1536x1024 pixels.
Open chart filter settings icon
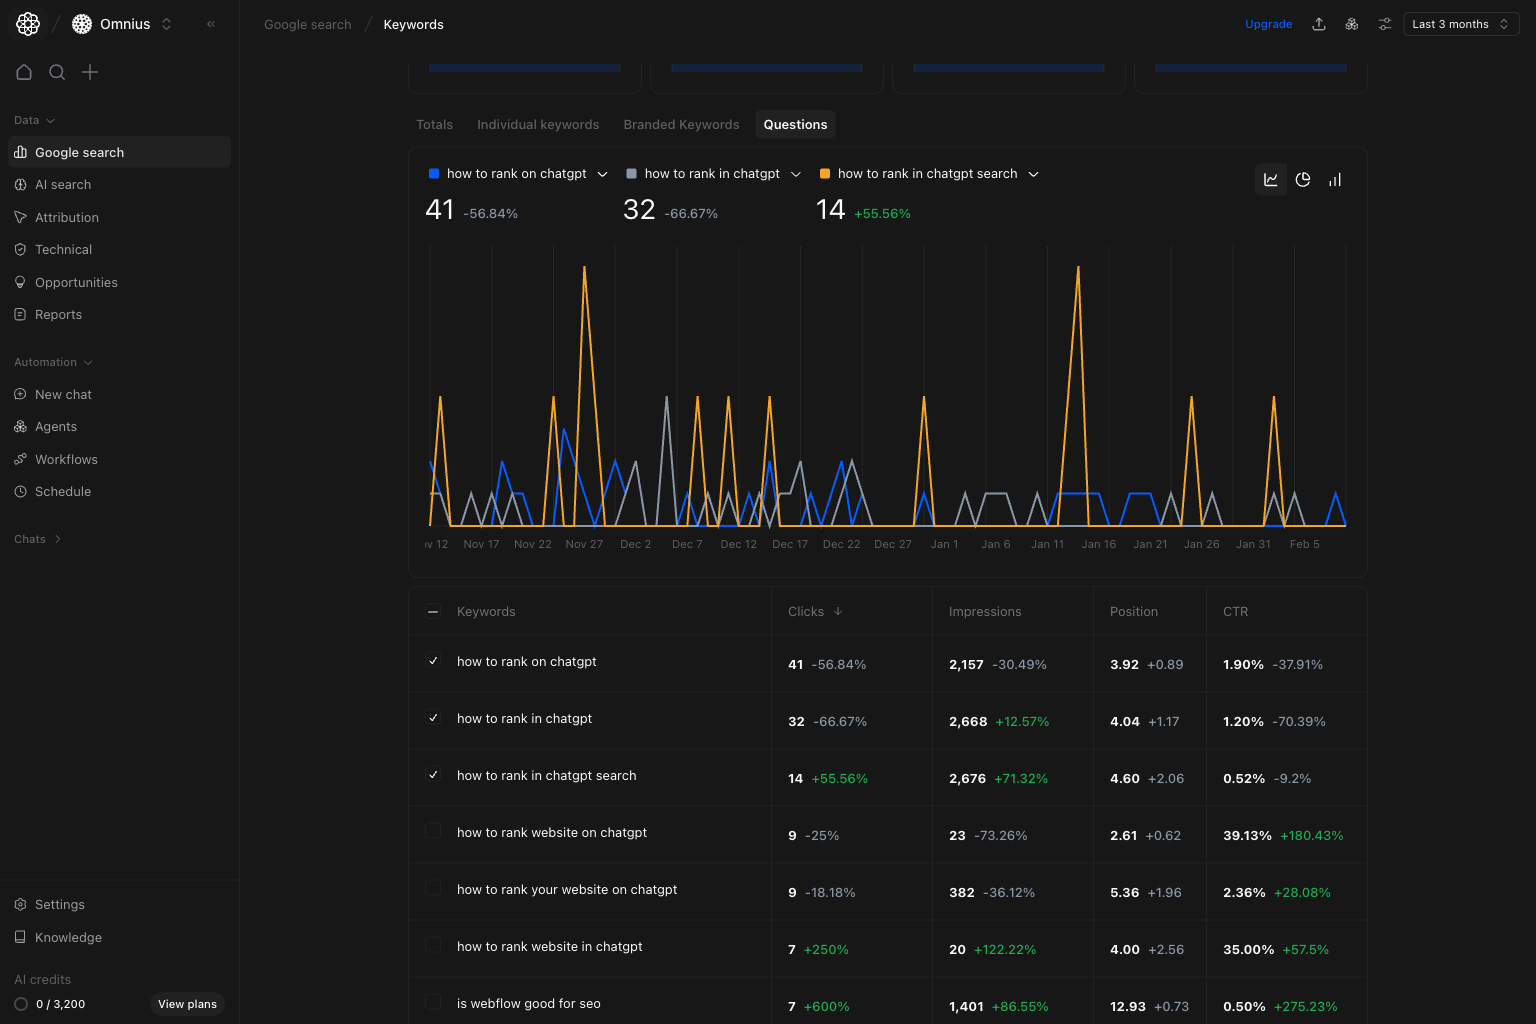tap(1384, 23)
